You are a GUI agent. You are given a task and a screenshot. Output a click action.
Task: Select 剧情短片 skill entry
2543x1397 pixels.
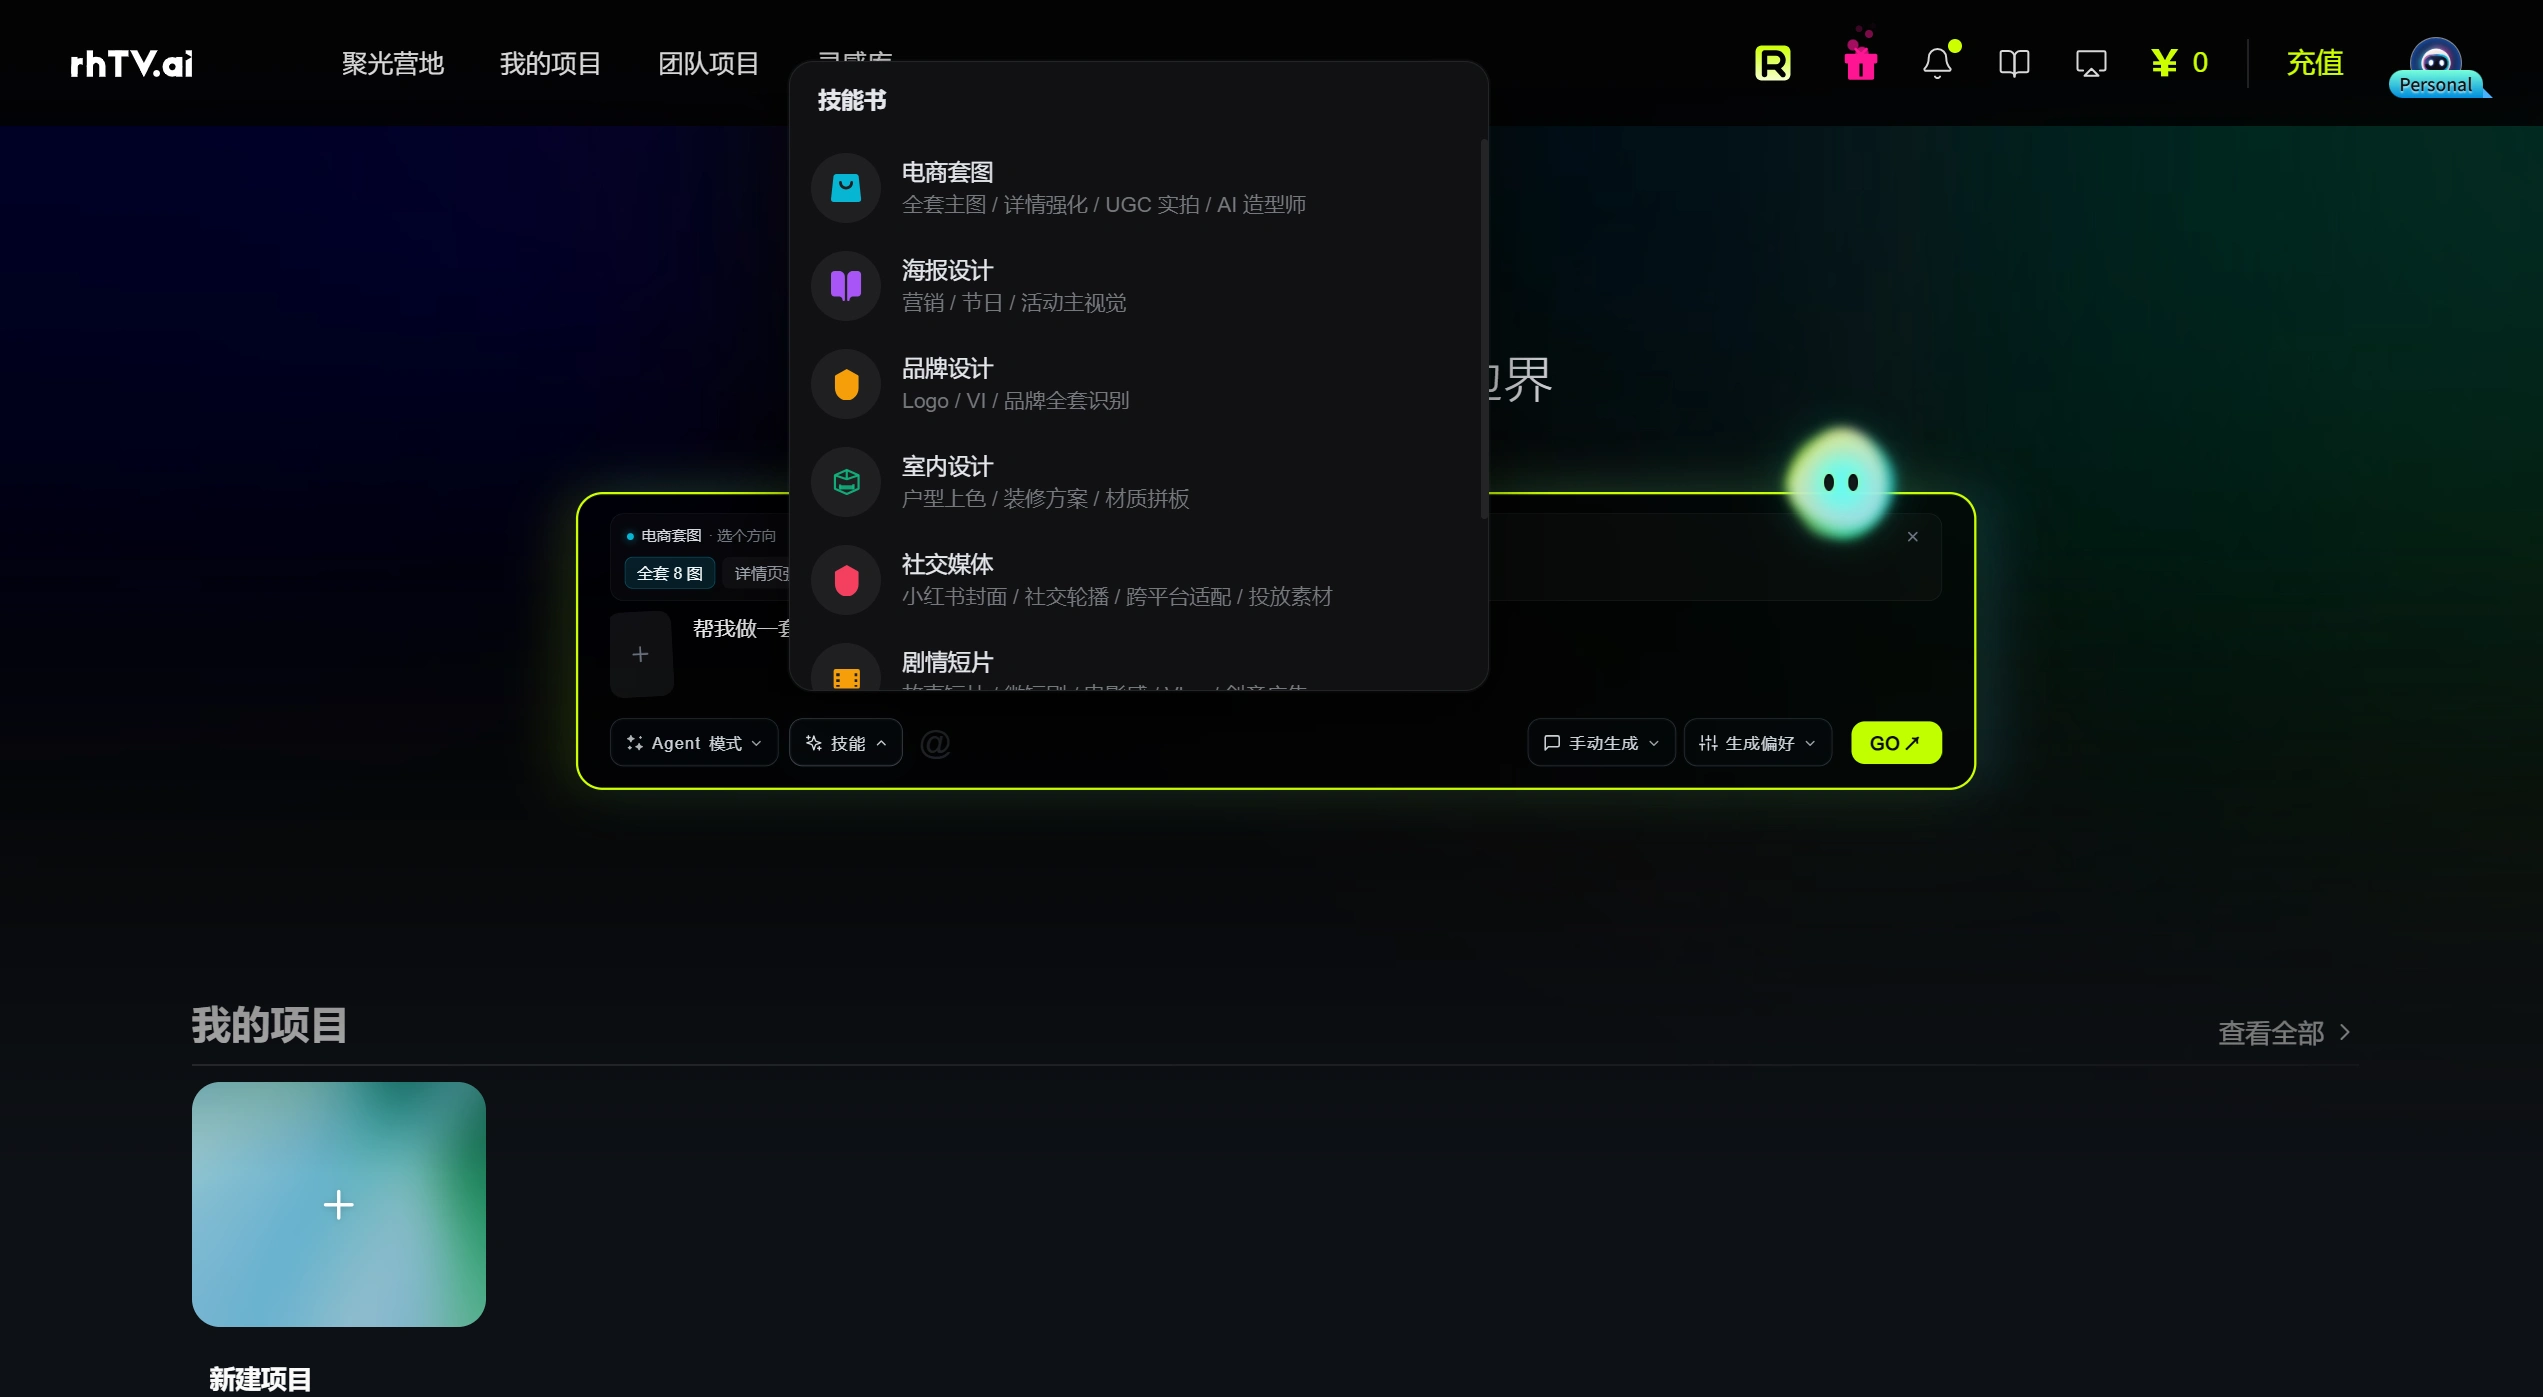coord(1140,664)
